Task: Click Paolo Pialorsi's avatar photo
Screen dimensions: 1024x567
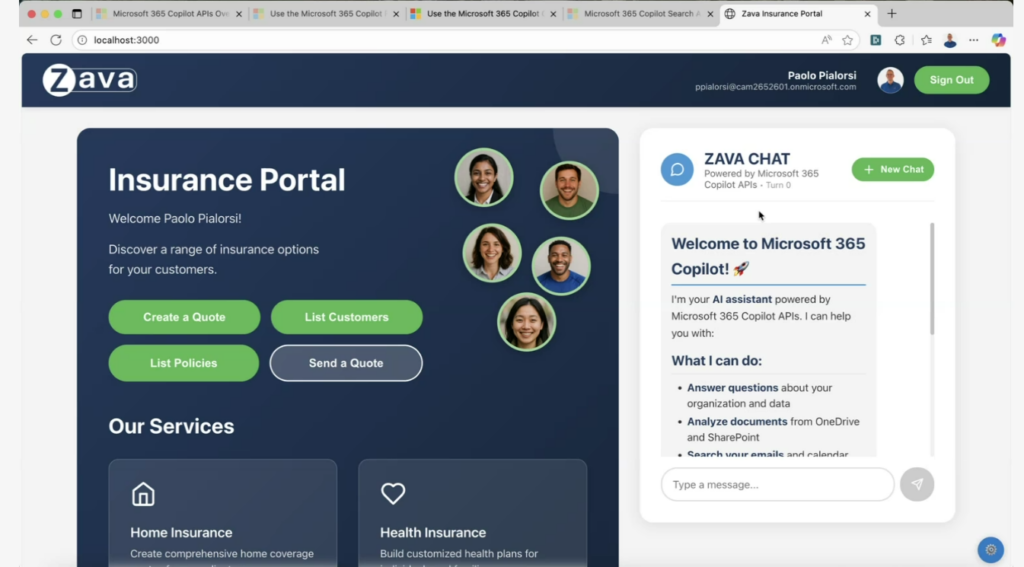Action: click(890, 80)
